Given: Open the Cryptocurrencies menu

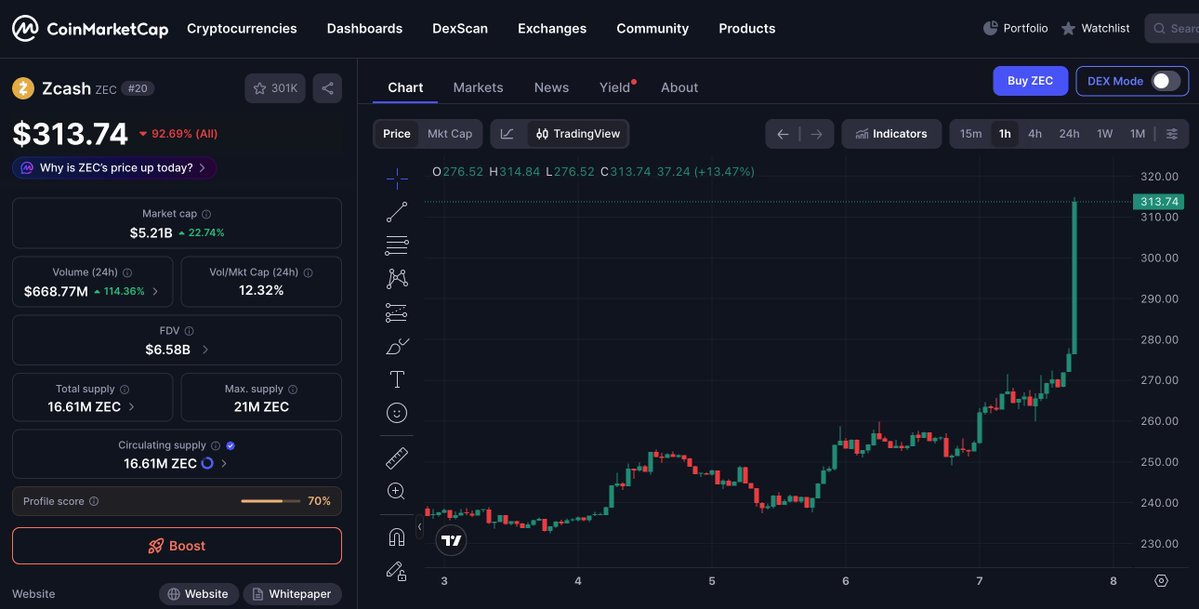Looking at the screenshot, I should tap(242, 28).
